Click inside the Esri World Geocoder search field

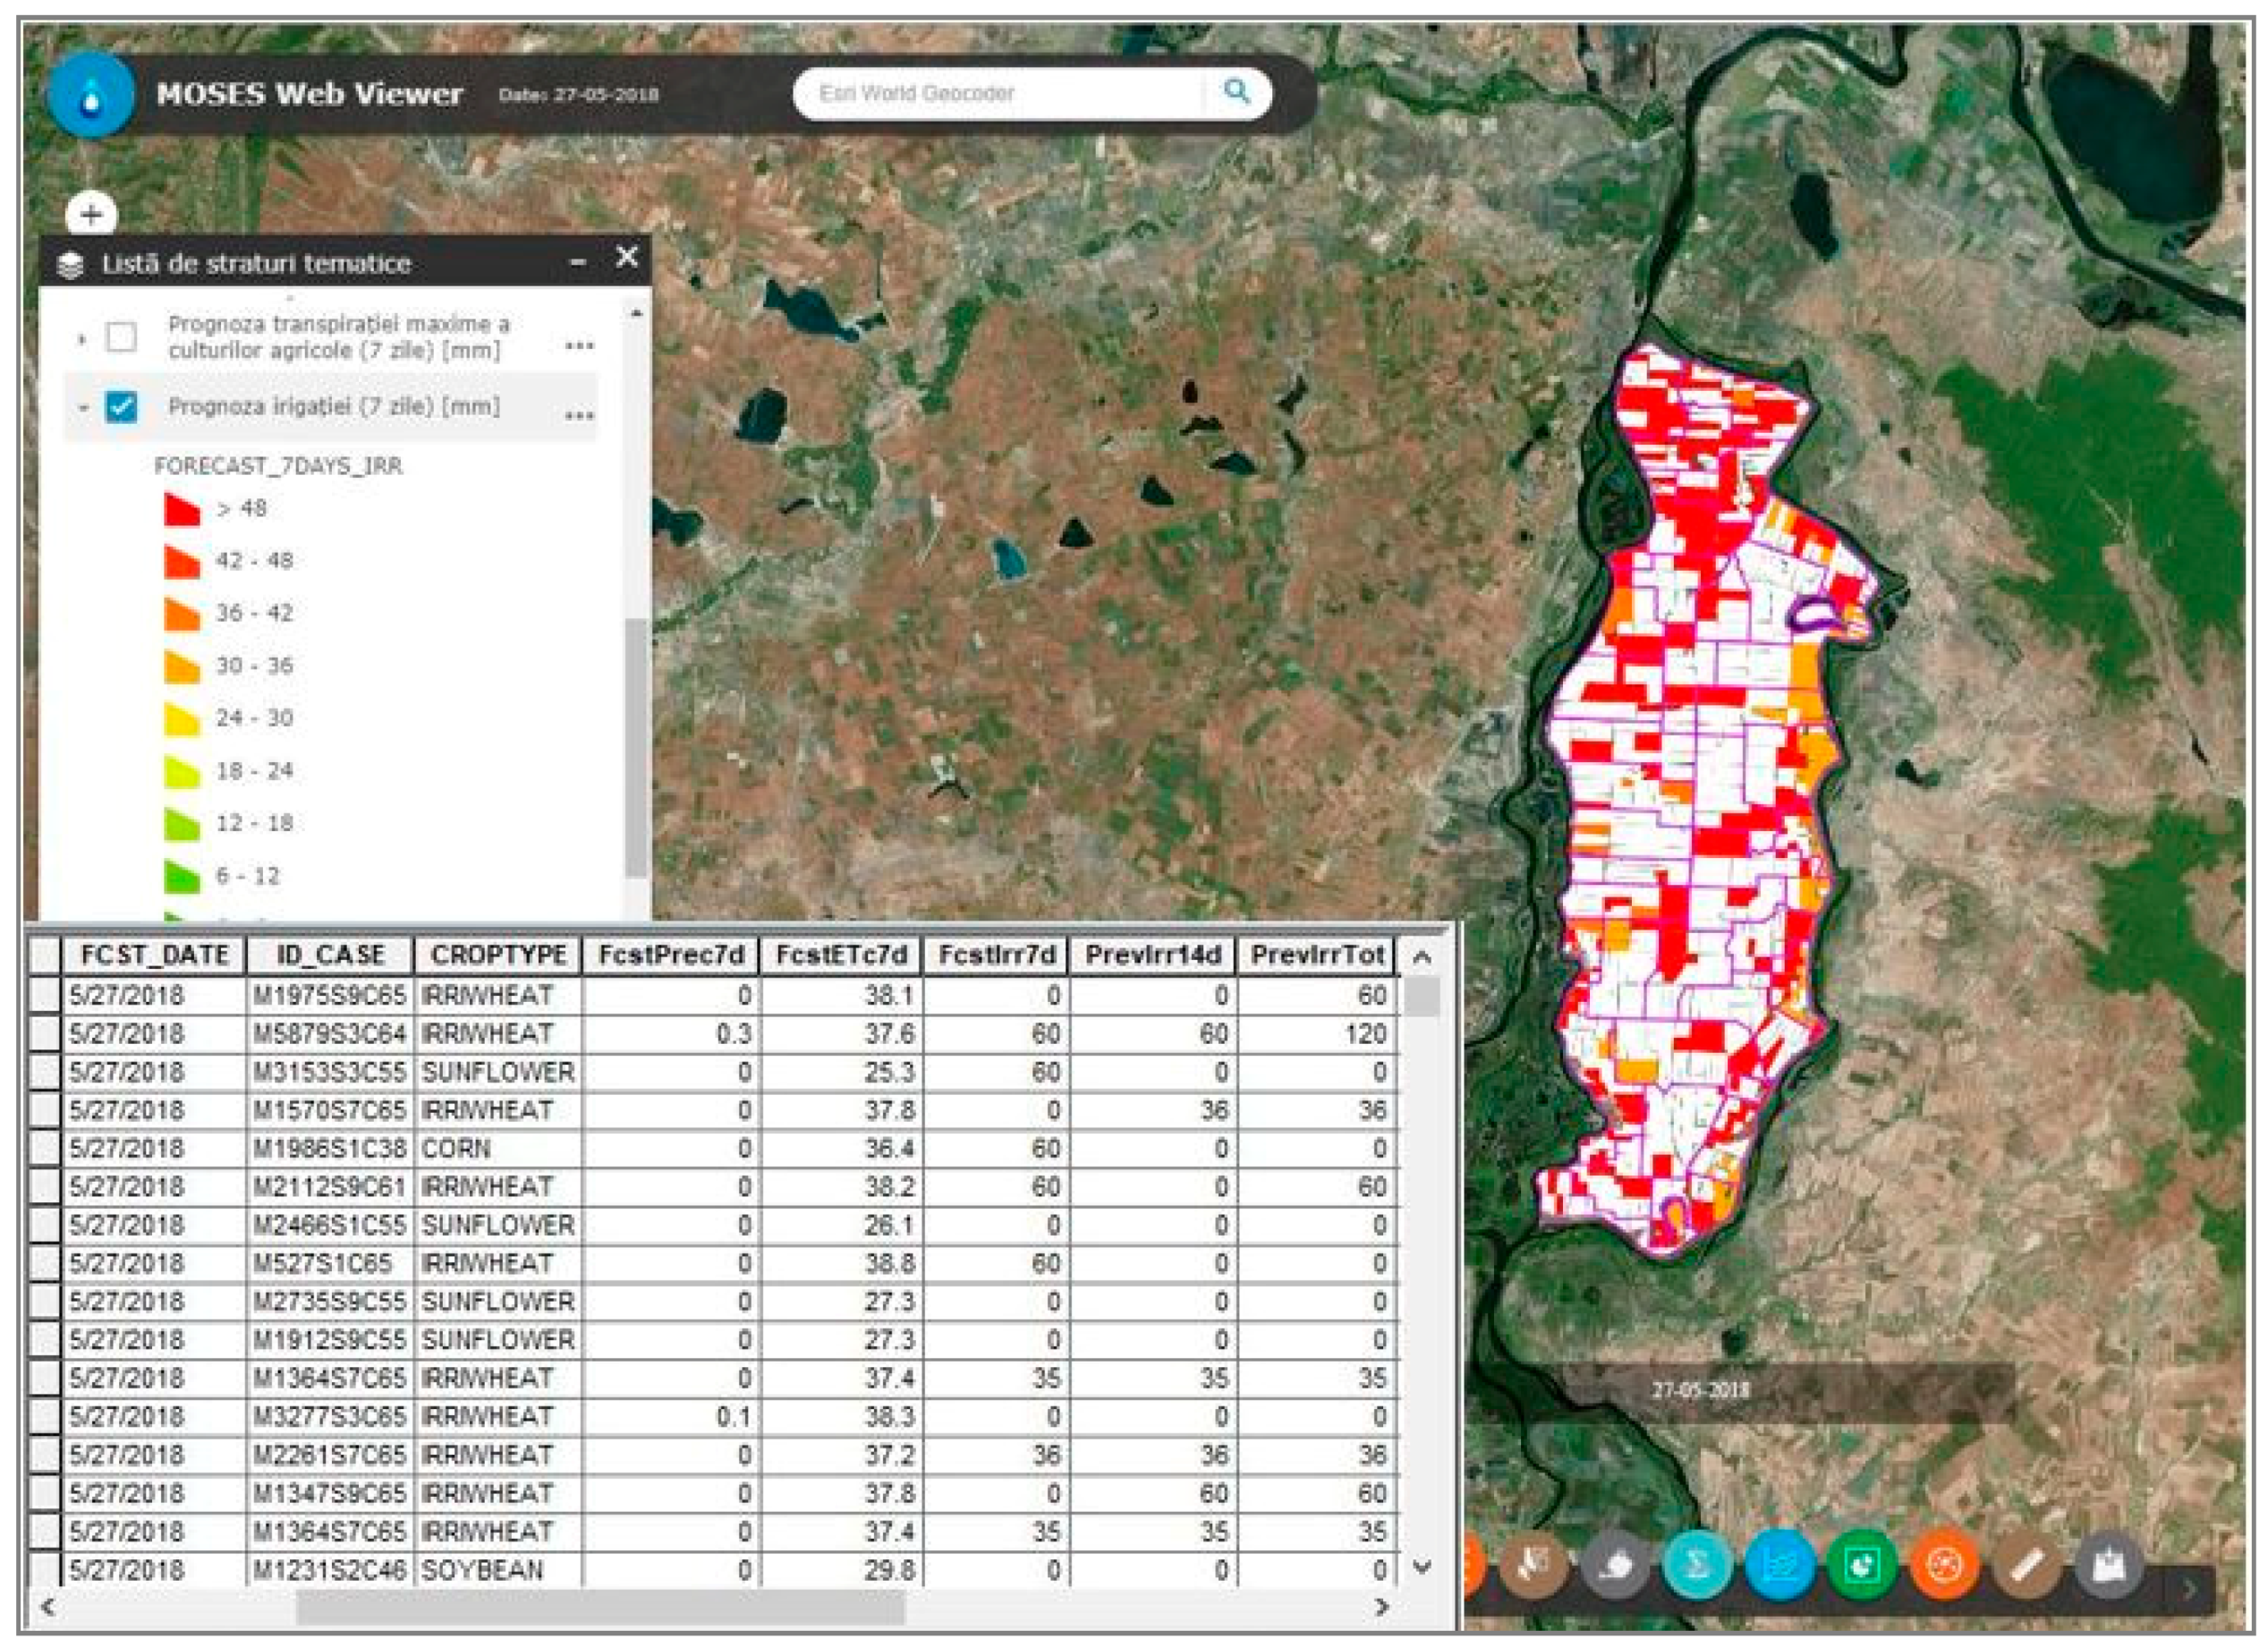pyautogui.click(x=1000, y=93)
